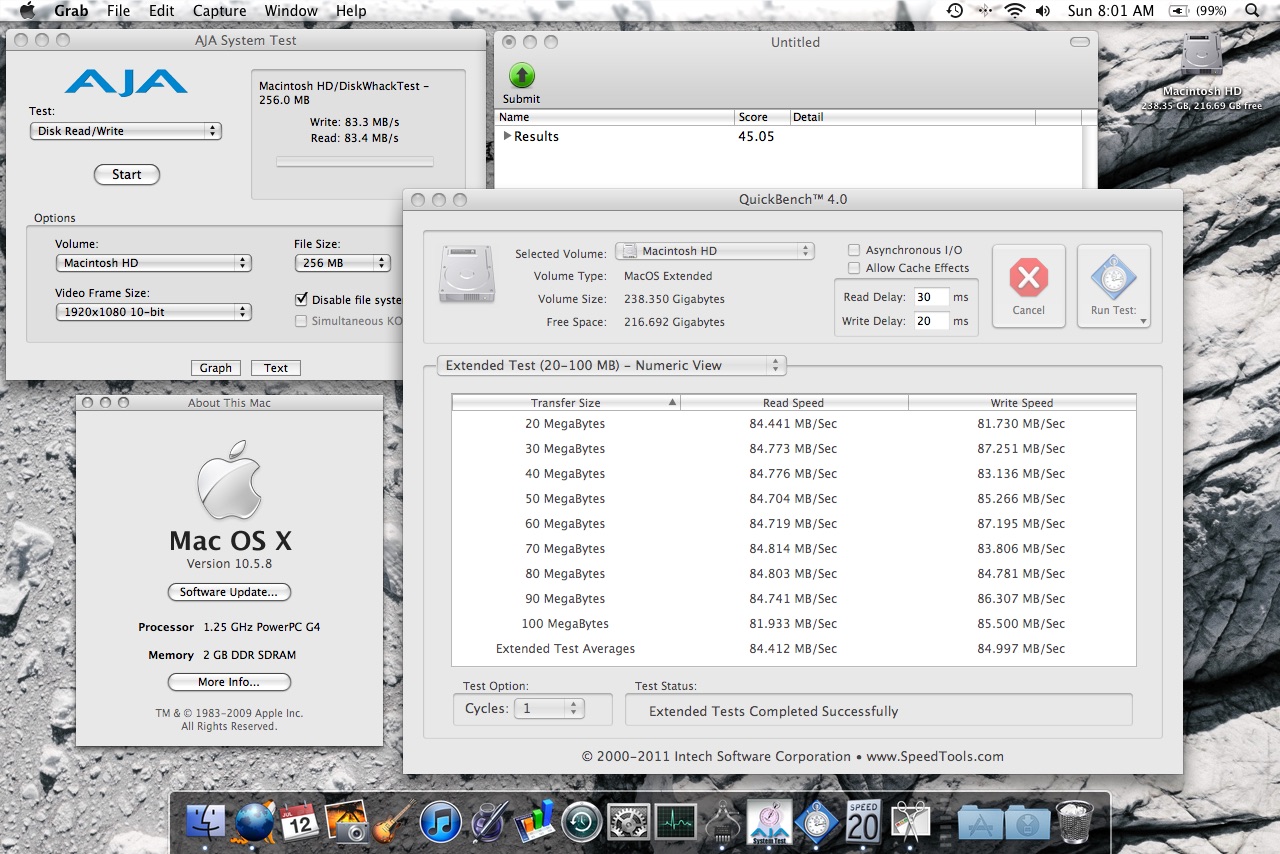
Task: Click the Score column header in Untitled
Action: point(762,117)
